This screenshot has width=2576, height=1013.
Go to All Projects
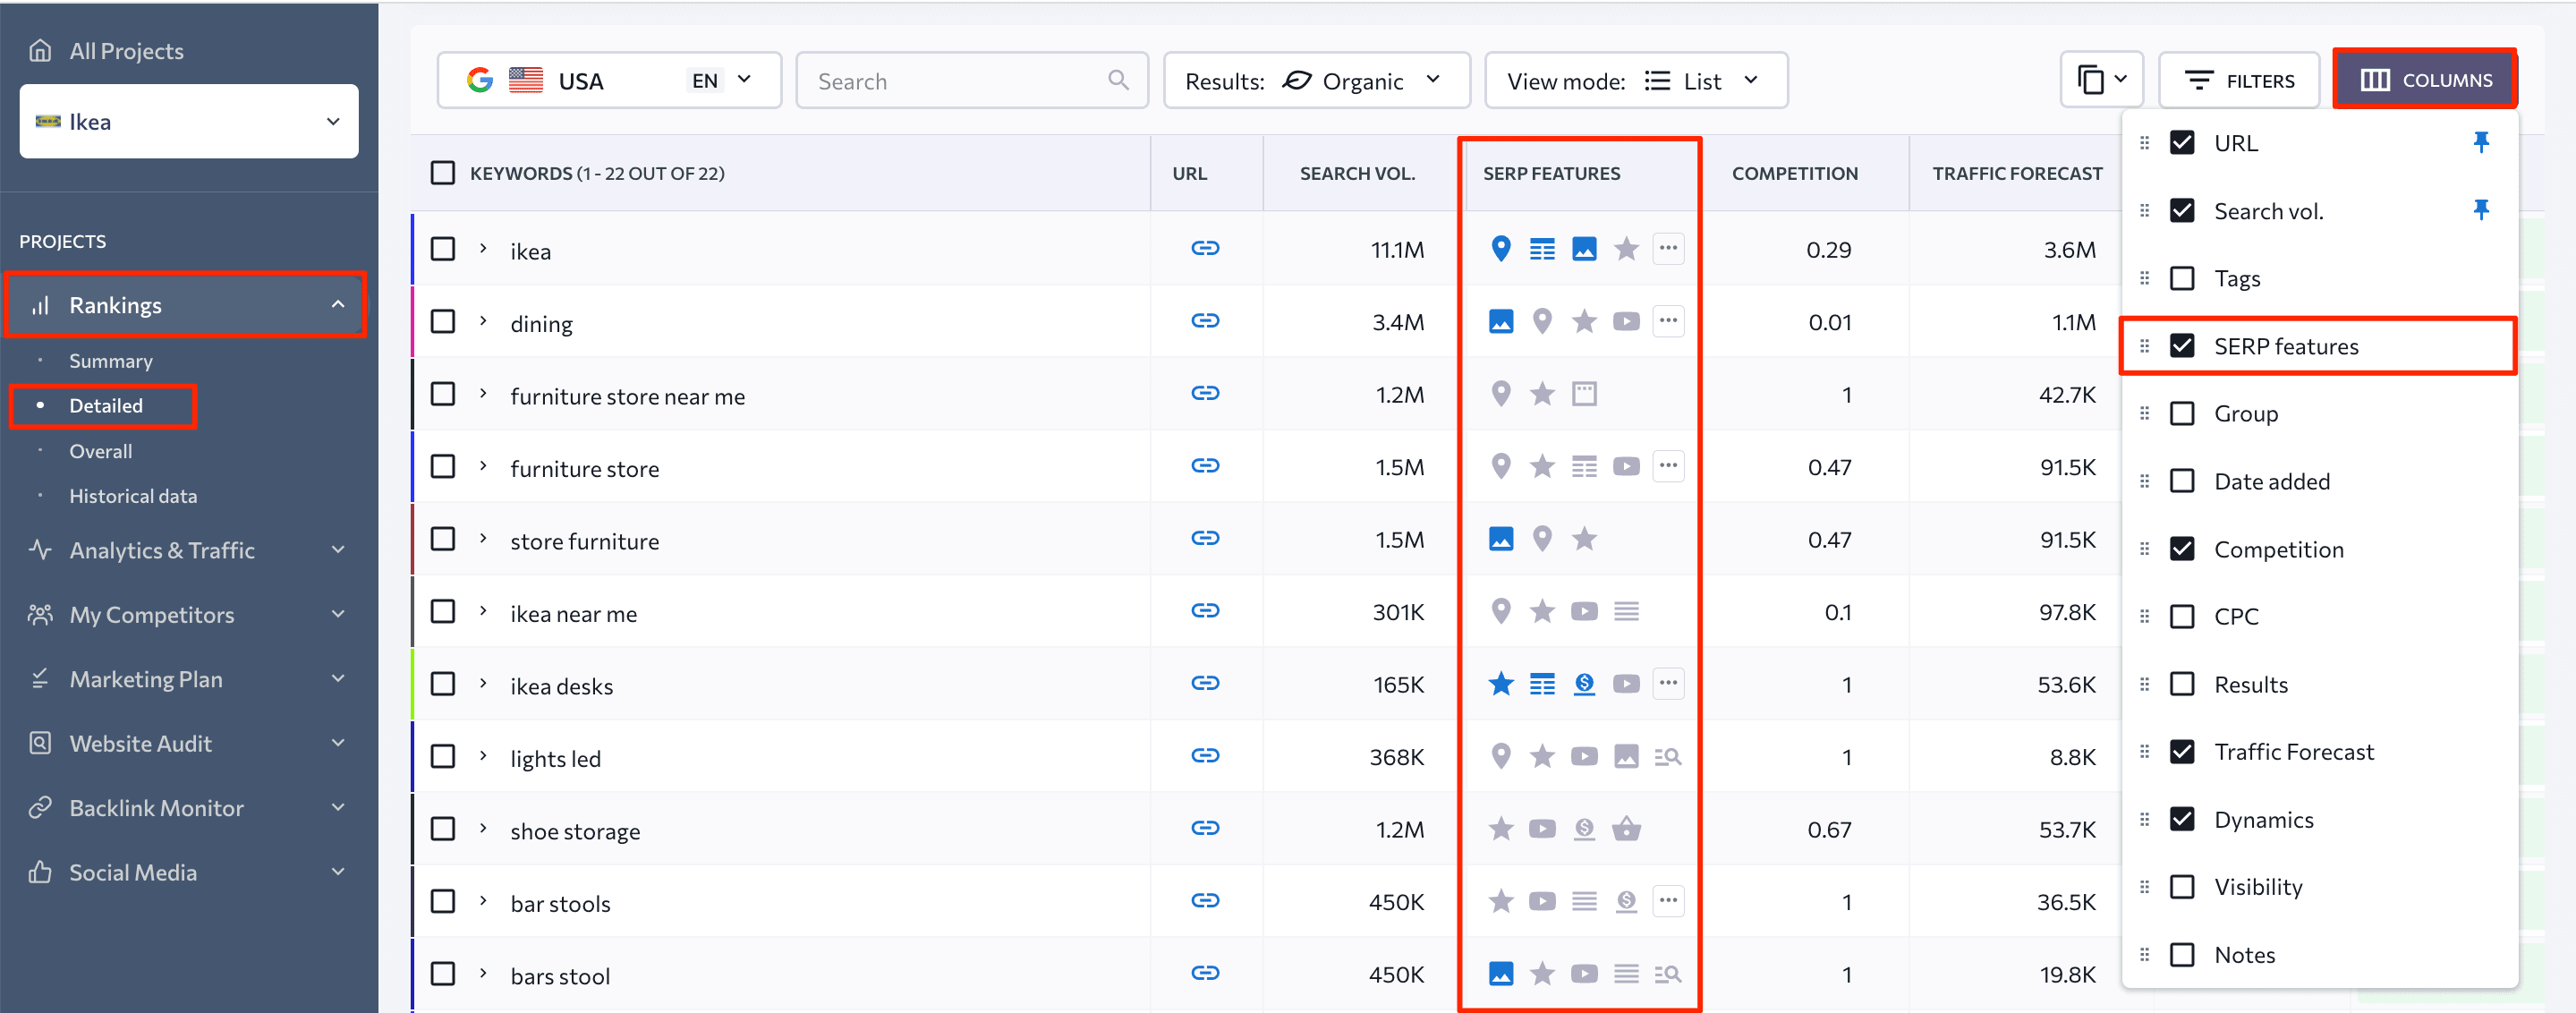[x=126, y=51]
